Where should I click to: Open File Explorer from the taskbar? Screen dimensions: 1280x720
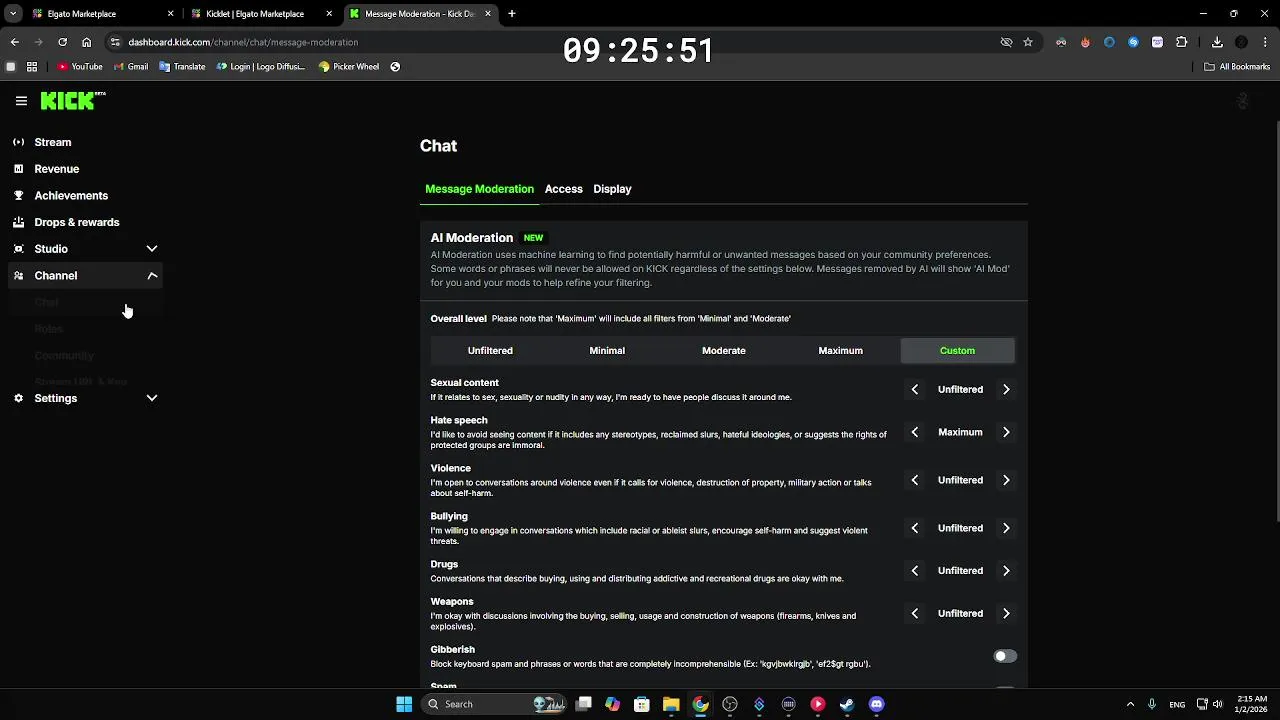[x=671, y=704]
